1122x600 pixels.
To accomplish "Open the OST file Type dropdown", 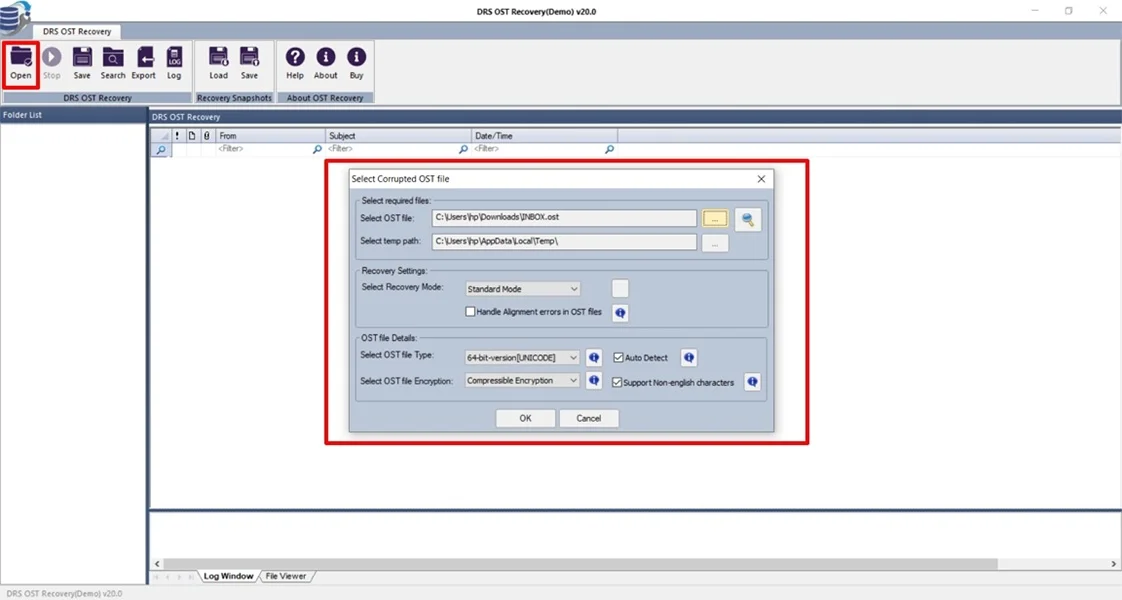I will [522, 358].
